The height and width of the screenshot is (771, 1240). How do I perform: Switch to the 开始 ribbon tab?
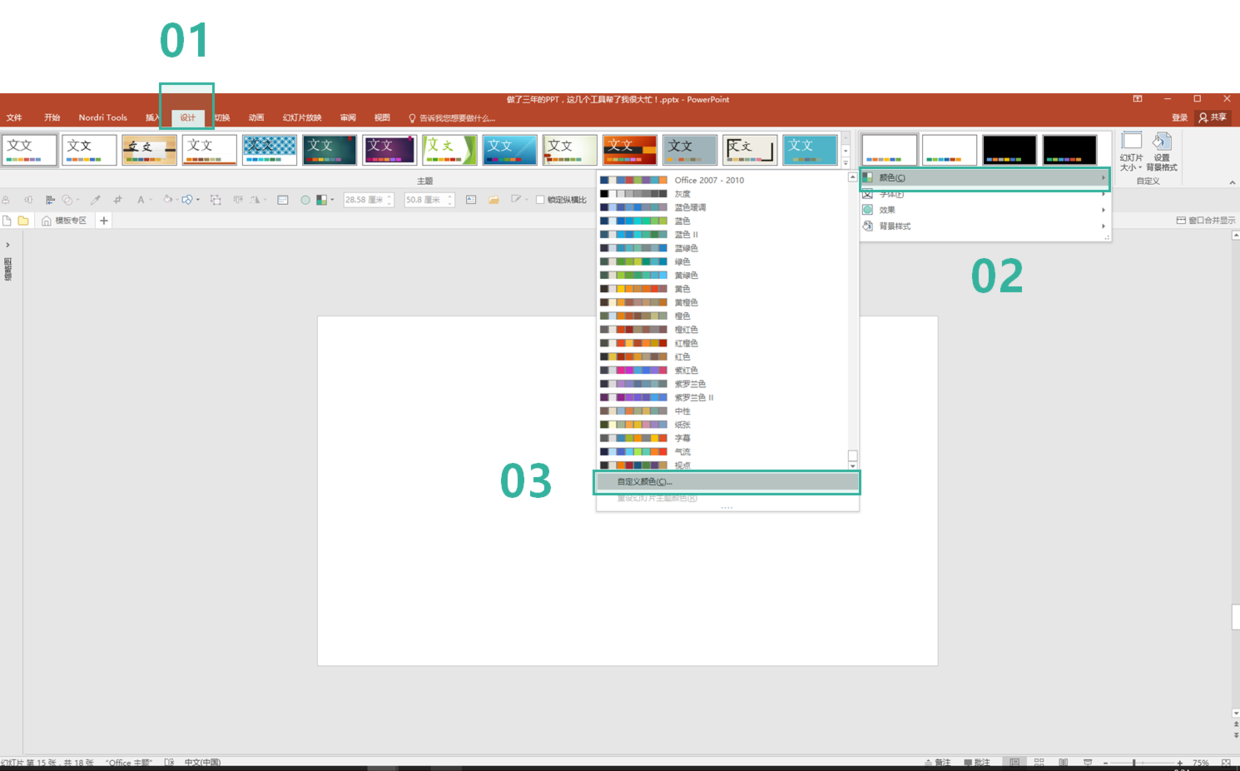[52, 118]
